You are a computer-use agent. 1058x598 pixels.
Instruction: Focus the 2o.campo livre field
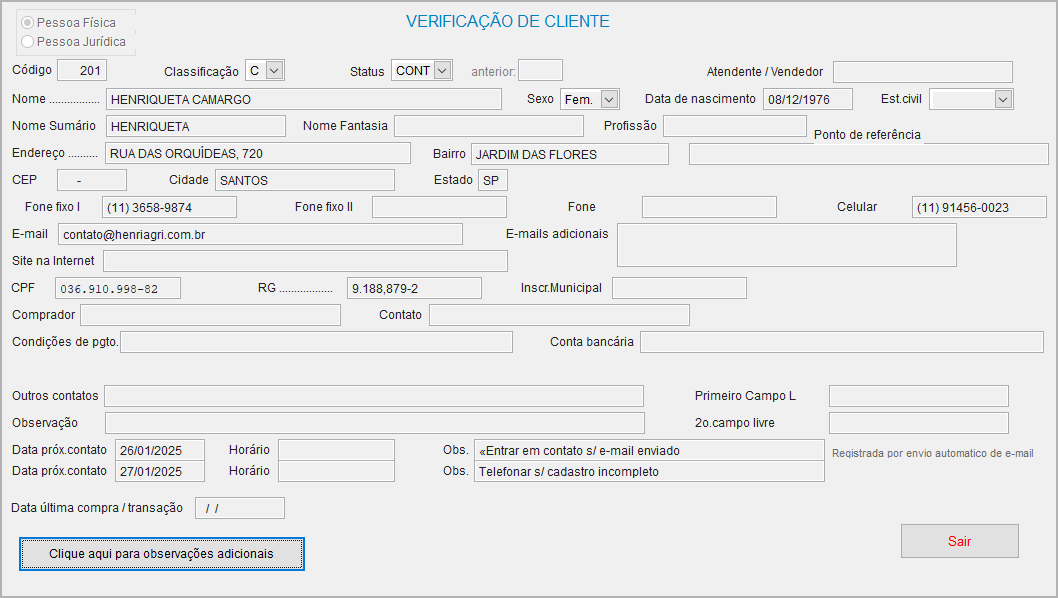(x=919, y=423)
